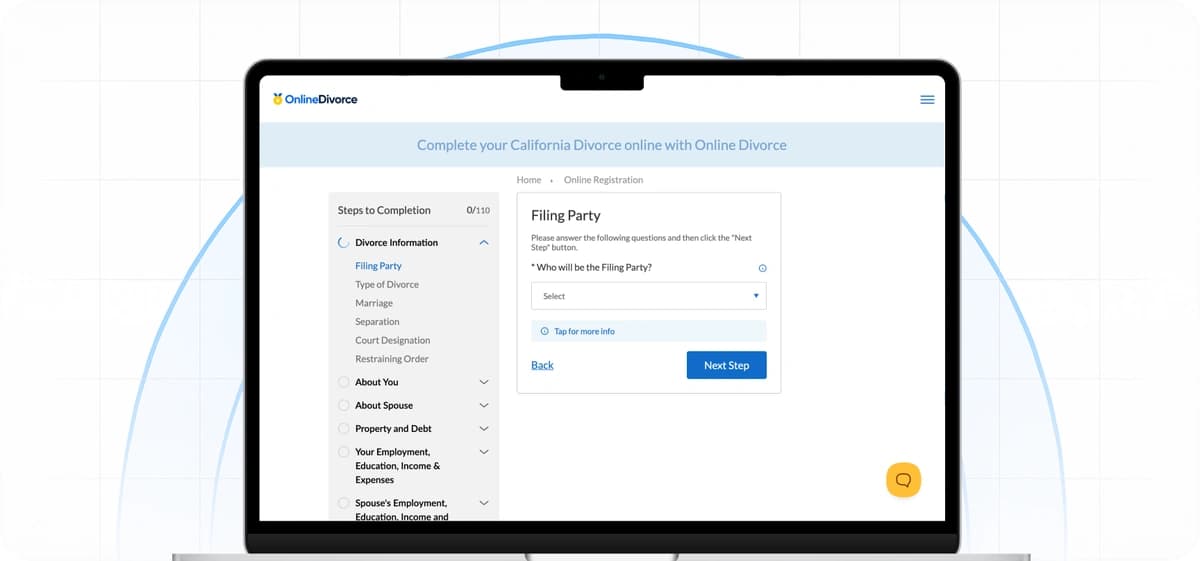Click the Steps to Completion heading
The width and height of the screenshot is (1200, 561).
click(384, 210)
